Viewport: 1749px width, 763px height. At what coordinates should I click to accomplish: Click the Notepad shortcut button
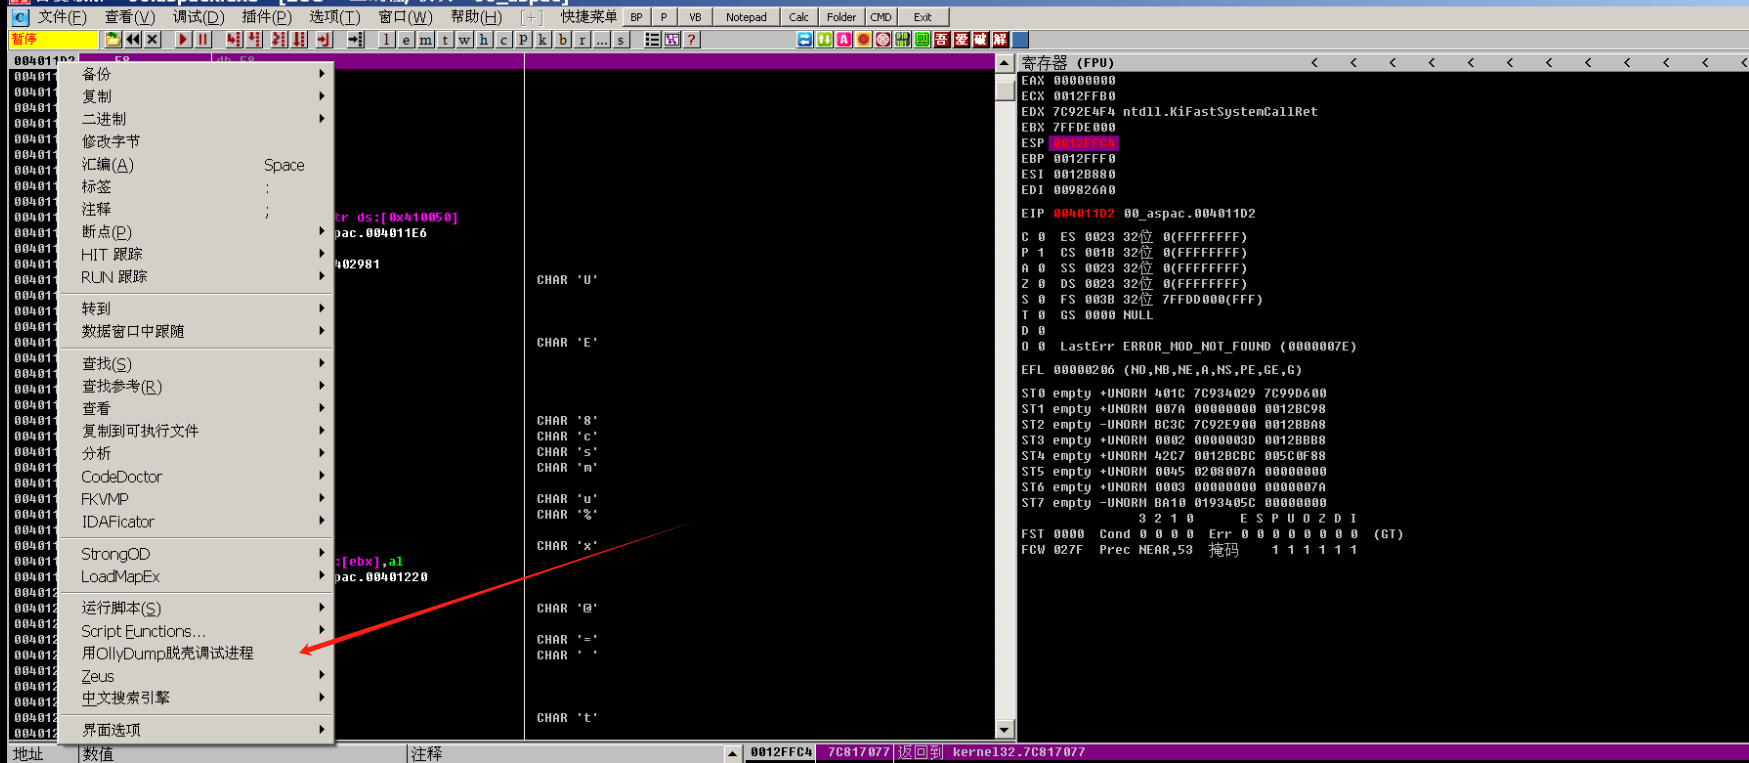[x=746, y=17]
